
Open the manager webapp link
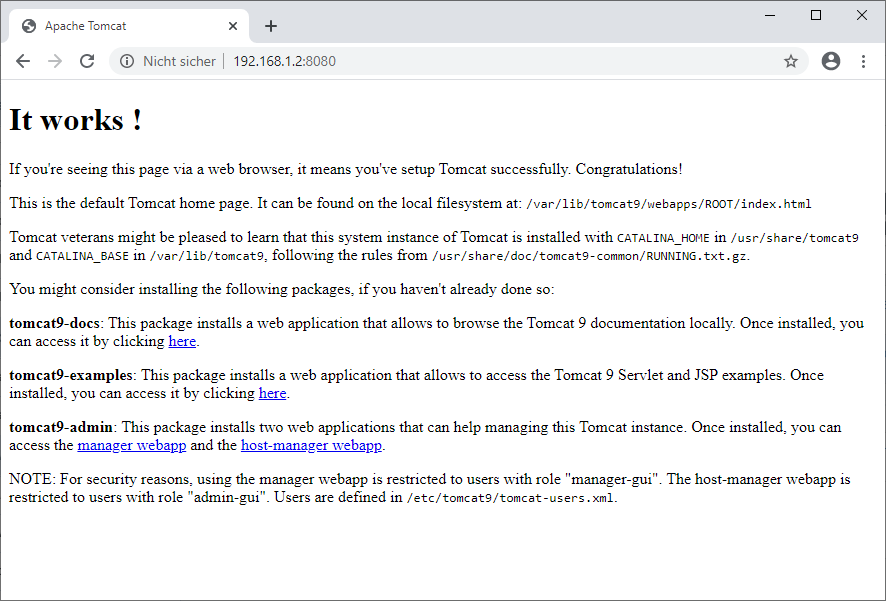(x=132, y=445)
